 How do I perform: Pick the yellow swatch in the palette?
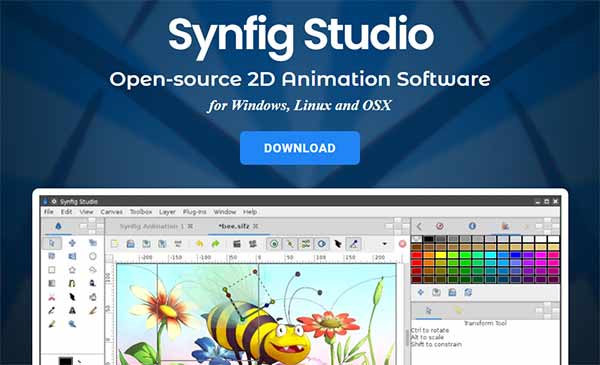[441, 255]
